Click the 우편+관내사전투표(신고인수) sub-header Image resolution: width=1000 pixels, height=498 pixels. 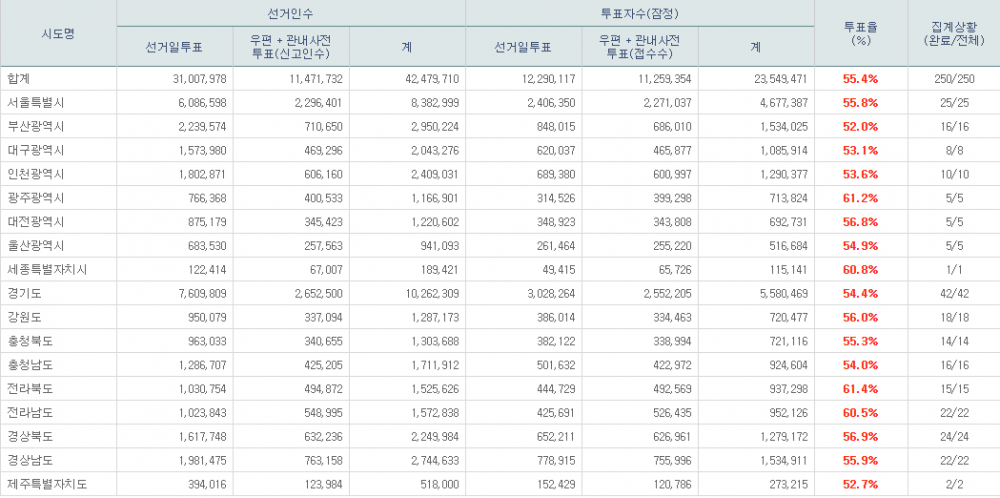[291, 46]
